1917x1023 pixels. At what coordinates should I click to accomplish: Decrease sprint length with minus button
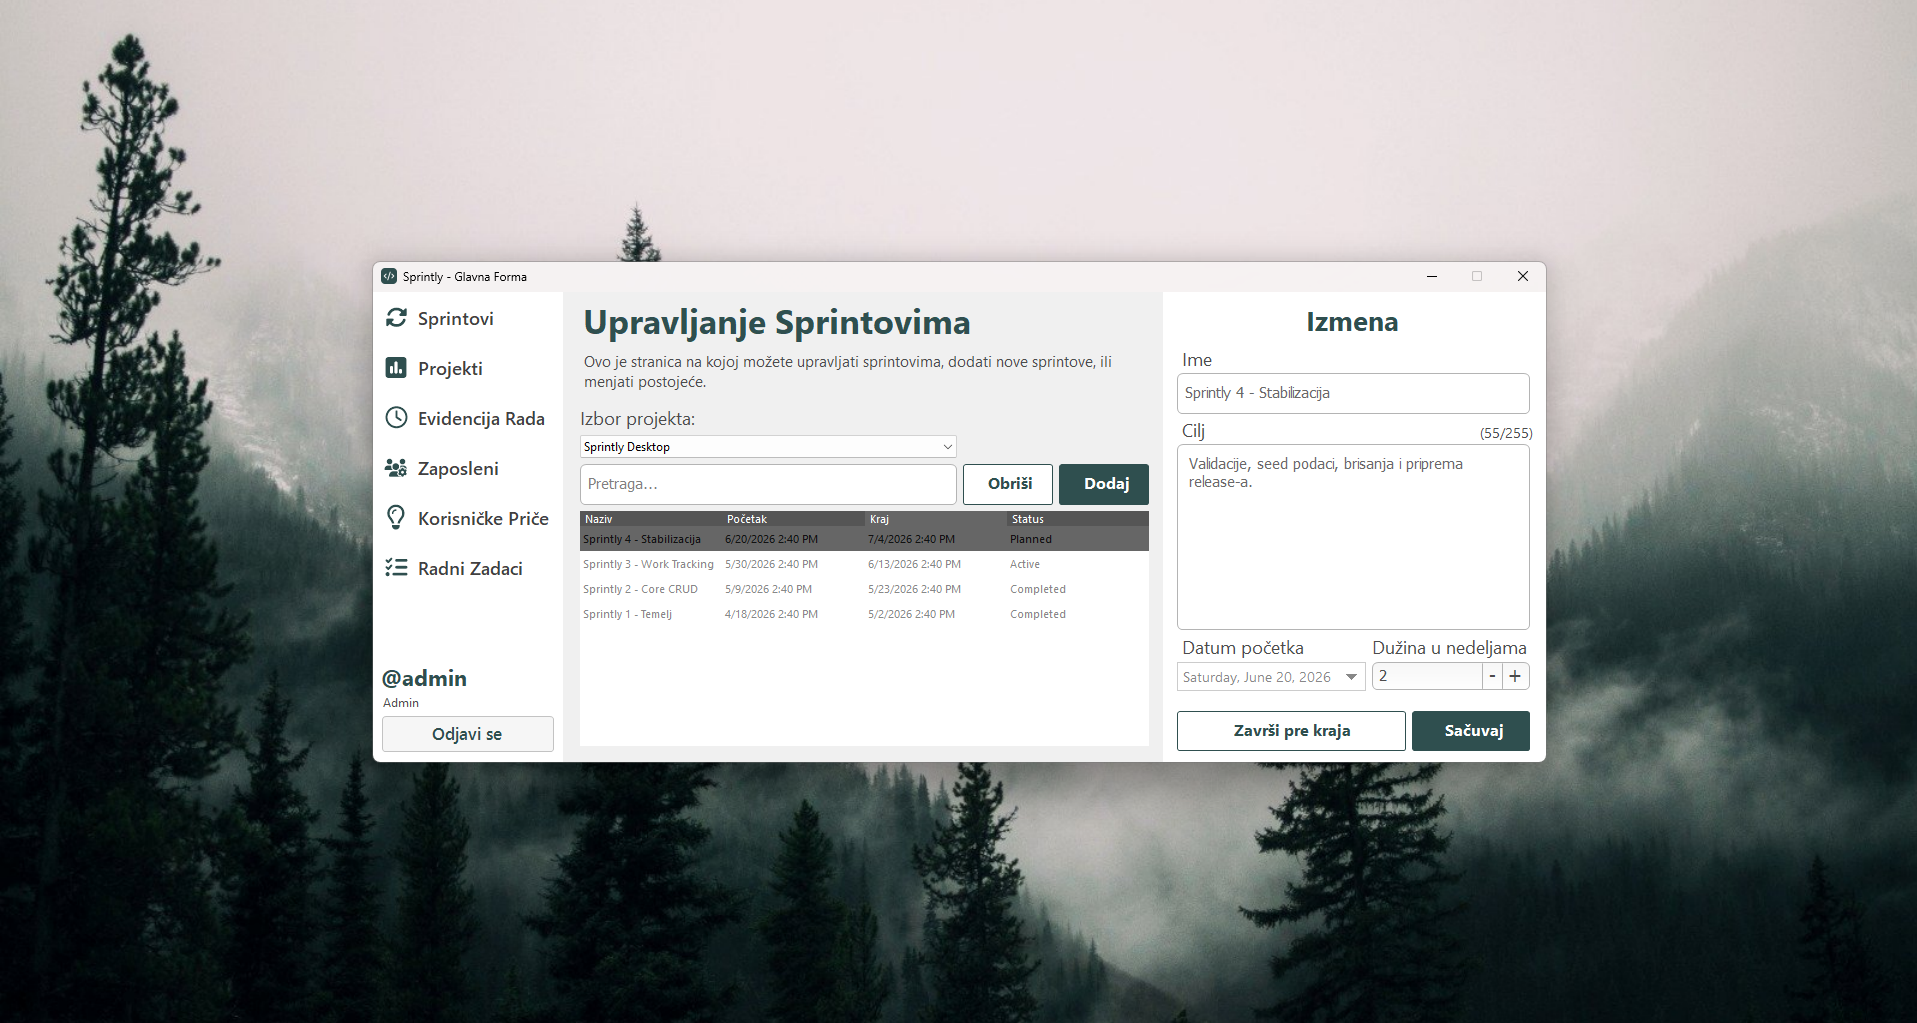click(1492, 677)
